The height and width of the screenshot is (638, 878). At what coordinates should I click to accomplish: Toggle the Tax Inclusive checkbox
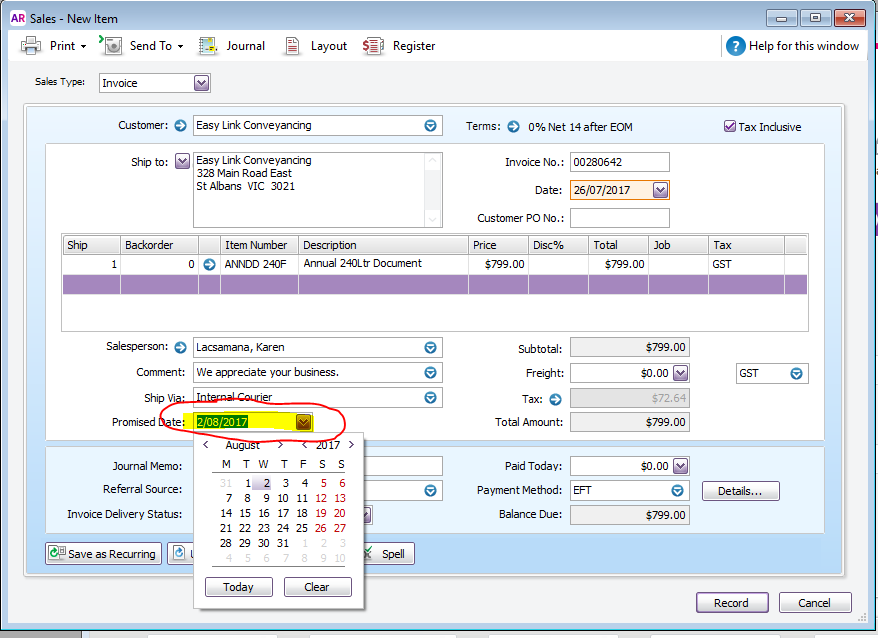point(730,127)
